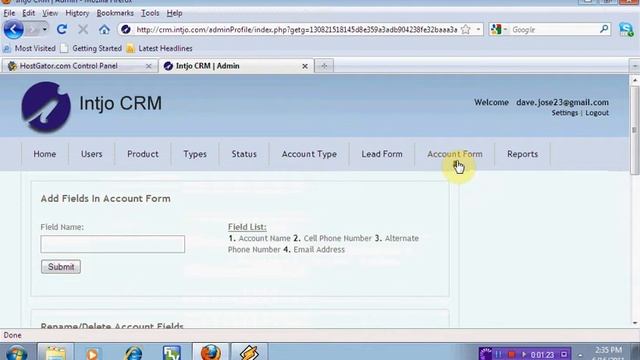Click the search magnifier icon

(x=604, y=29)
